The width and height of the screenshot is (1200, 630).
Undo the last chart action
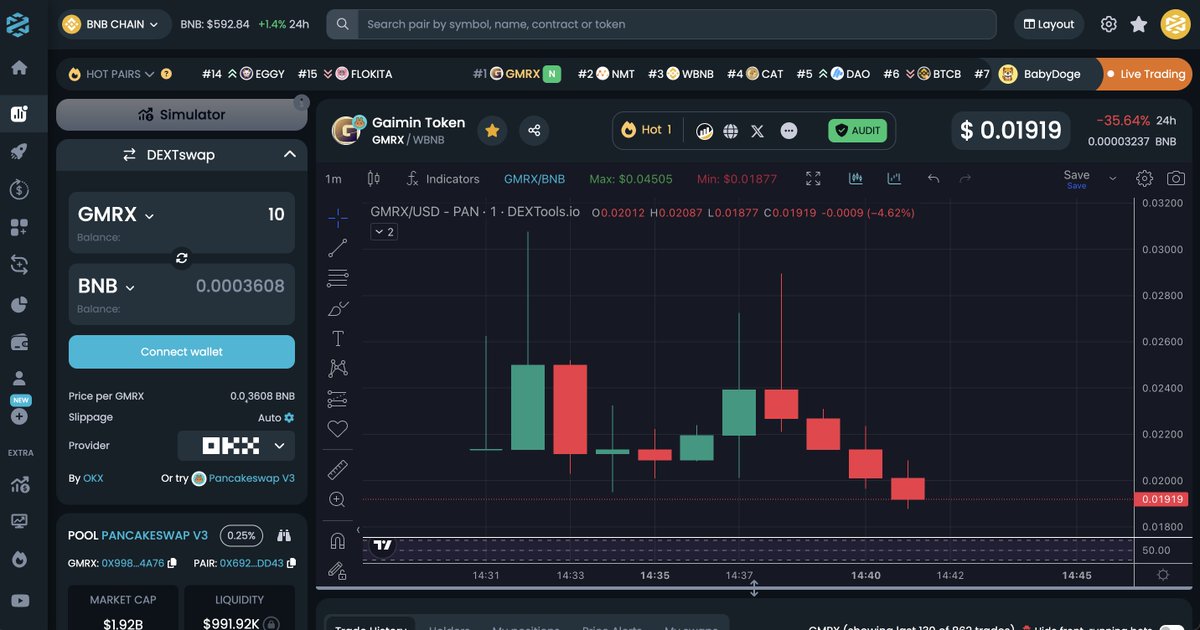(x=933, y=178)
